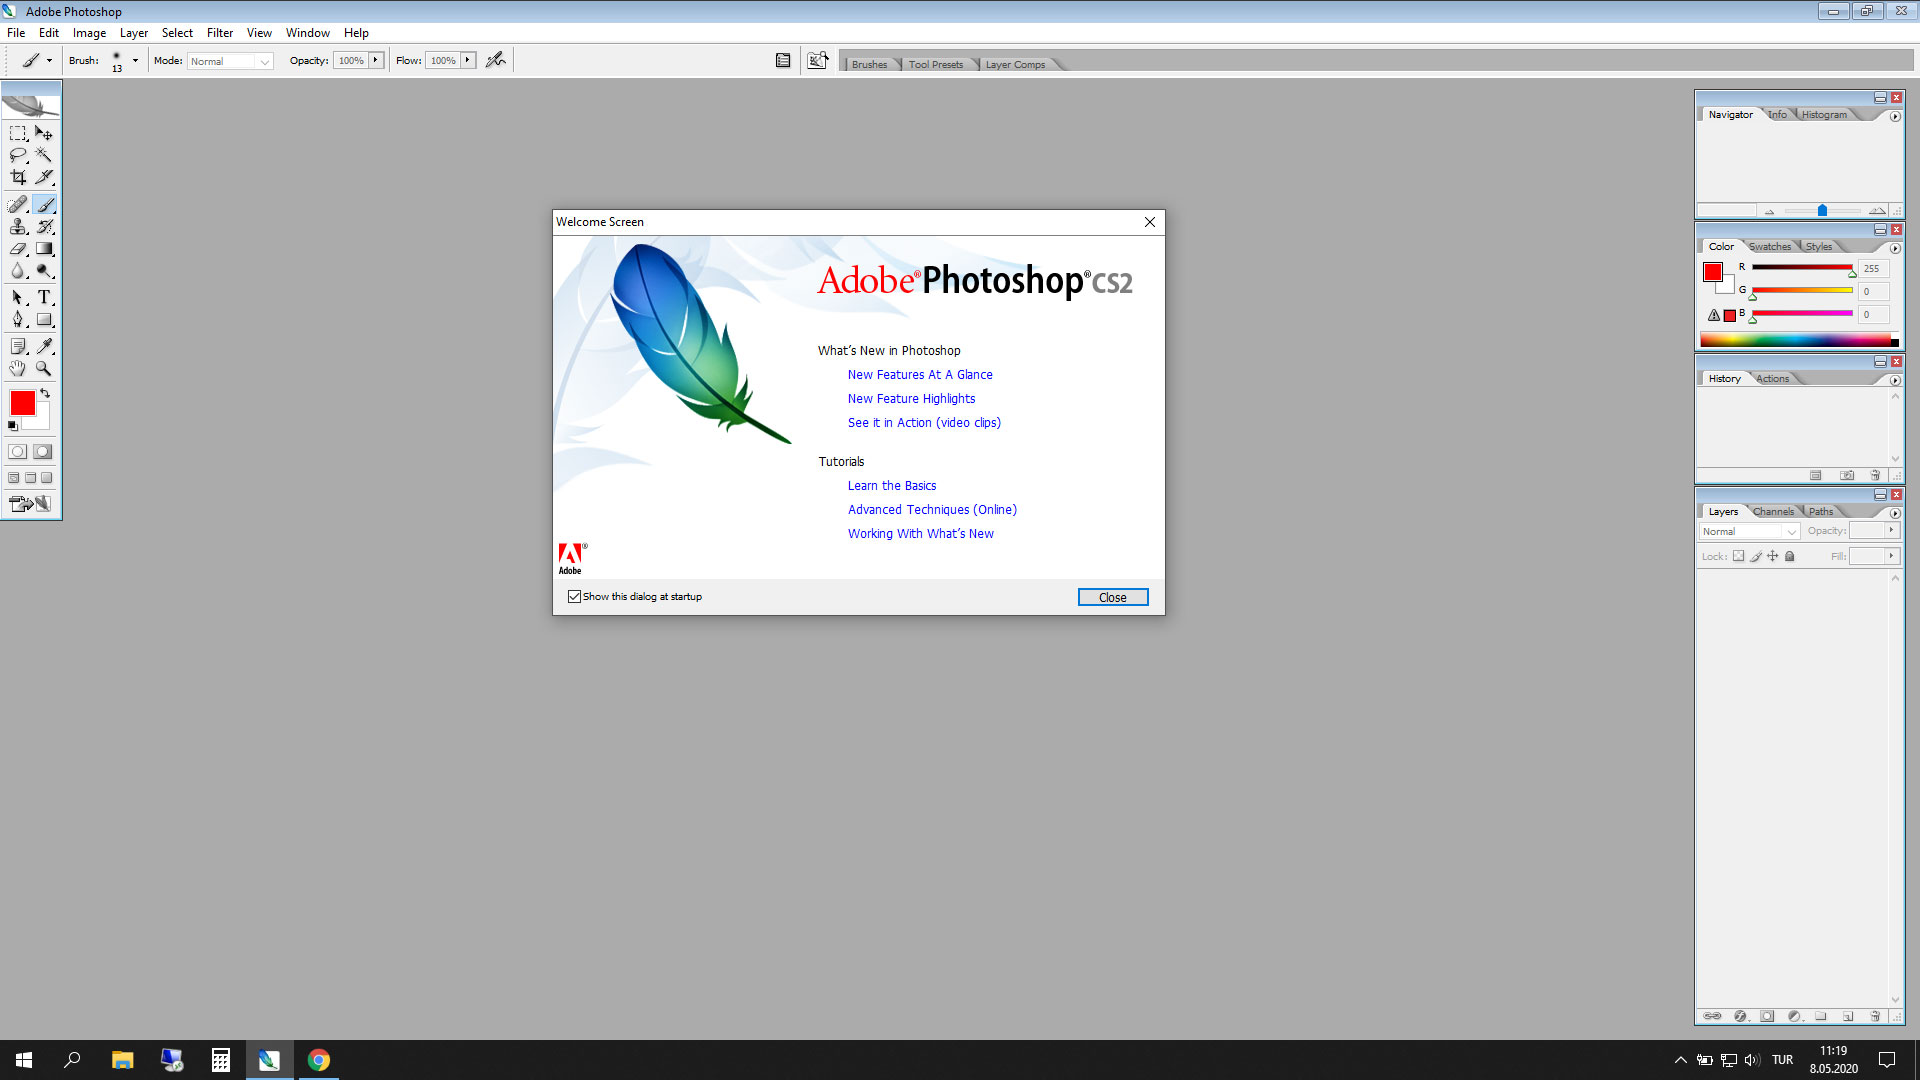Select the Horizontal Type tool
The height and width of the screenshot is (1080, 1920).
tap(44, 297)
